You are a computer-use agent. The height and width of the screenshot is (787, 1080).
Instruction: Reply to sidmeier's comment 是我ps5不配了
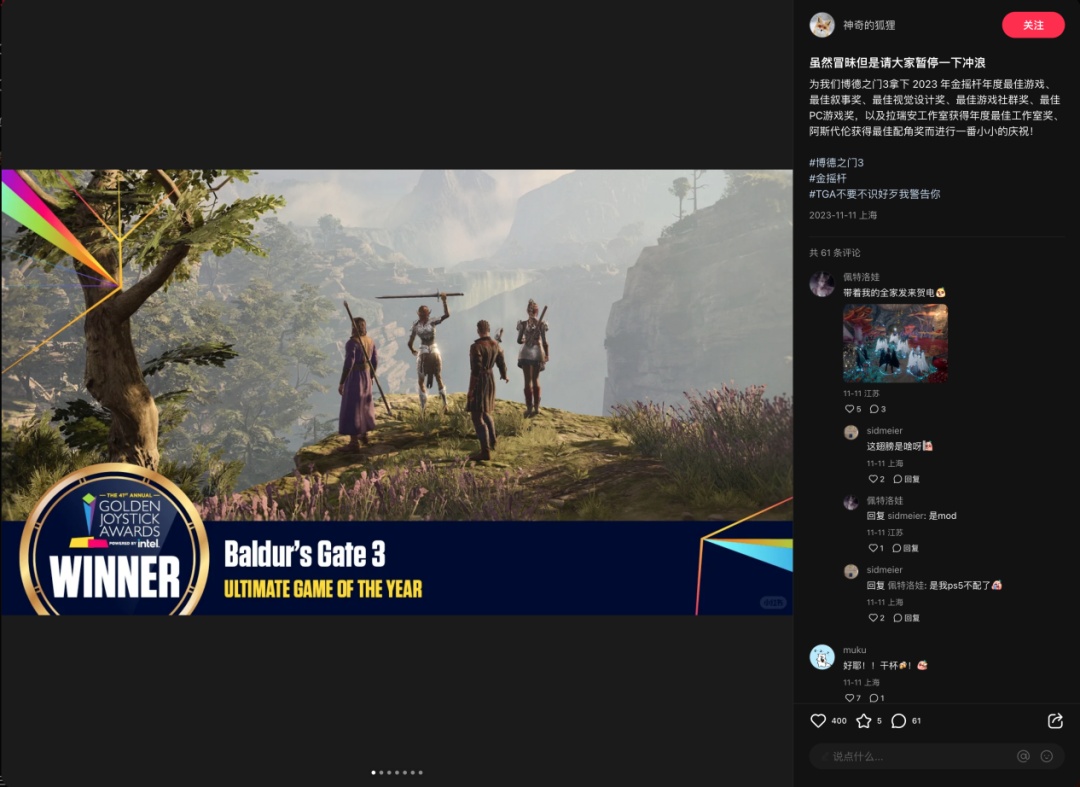coord(906,618)
